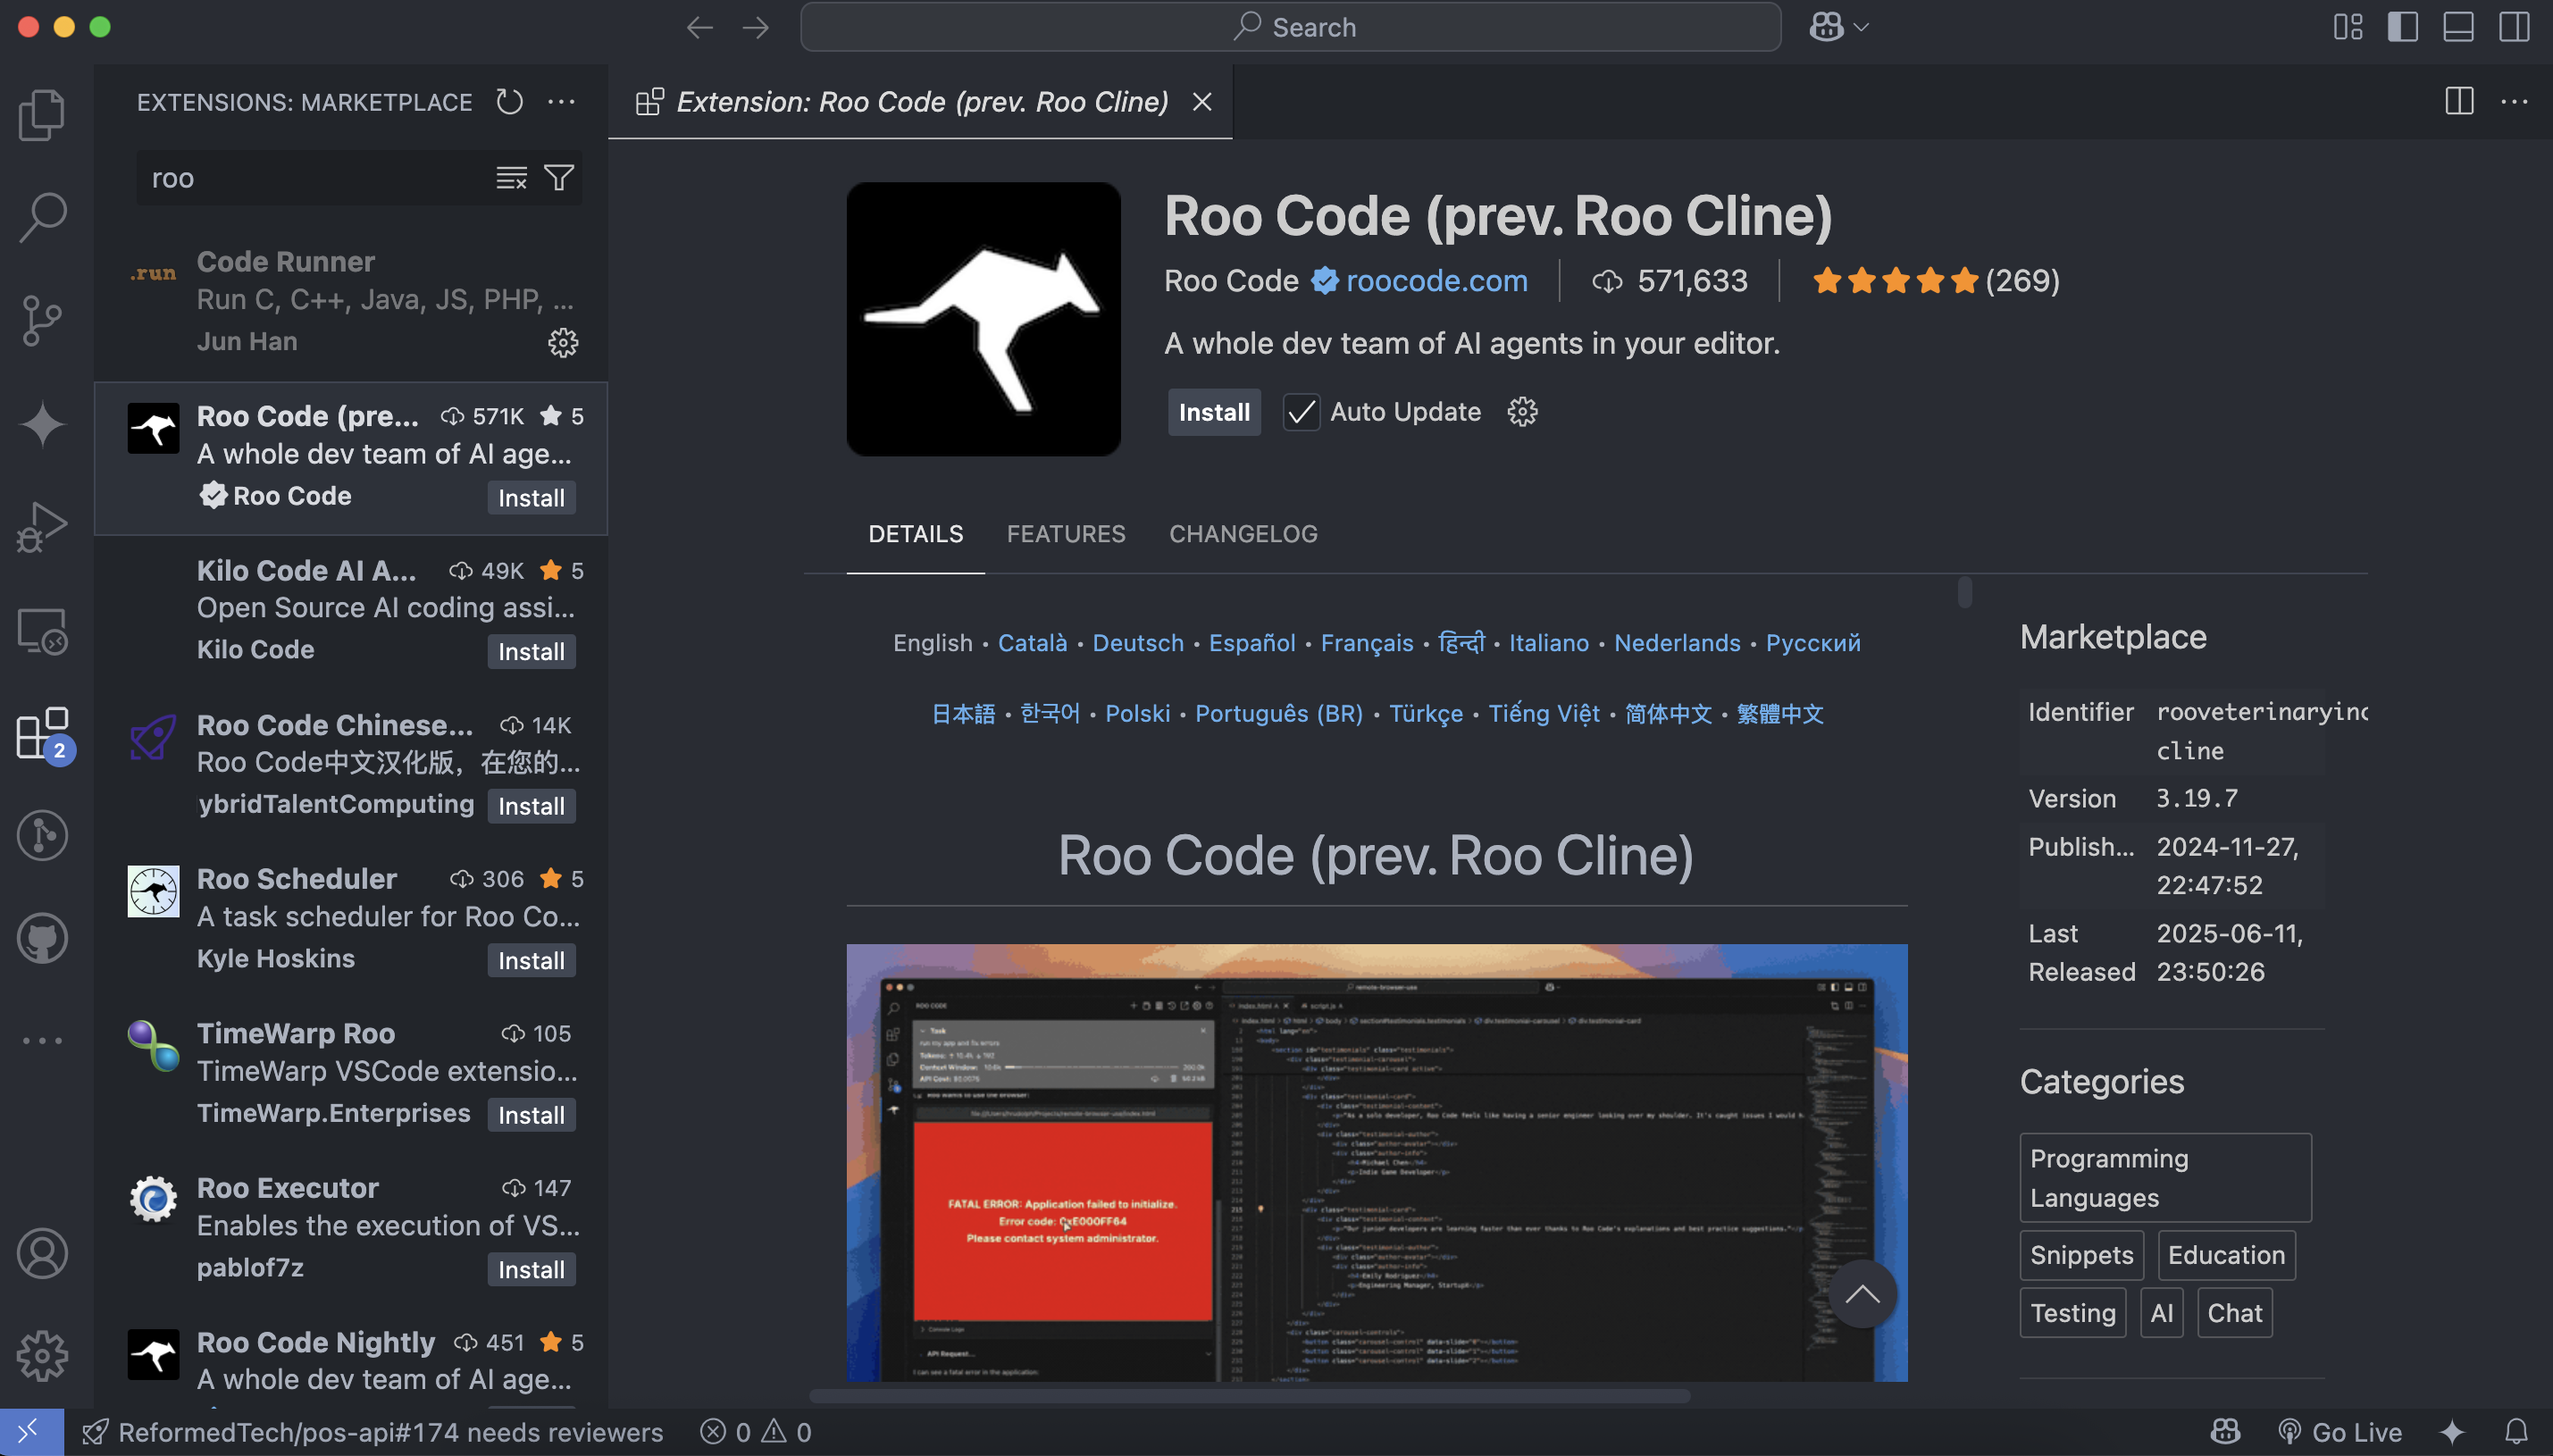Install Kilo Code AI Agent extension
2553x1456 pixels.
pyautogui.click(x=531, y=651)
